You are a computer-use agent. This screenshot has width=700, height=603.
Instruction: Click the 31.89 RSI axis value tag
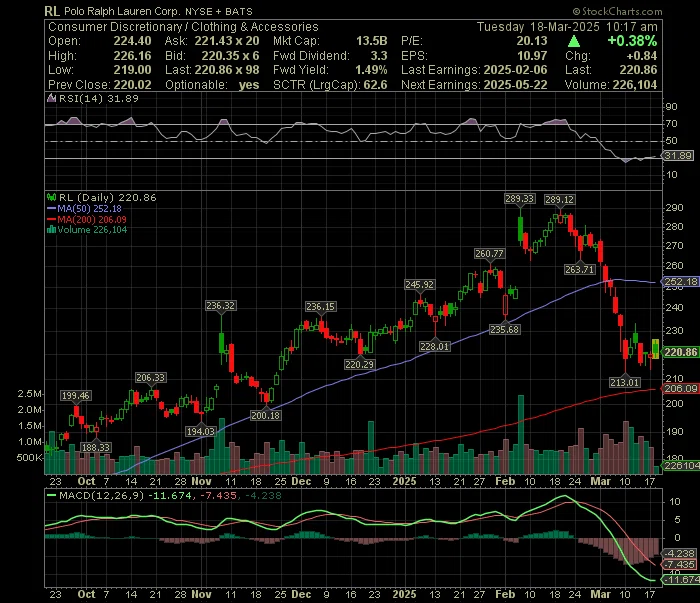click(678, 155)
